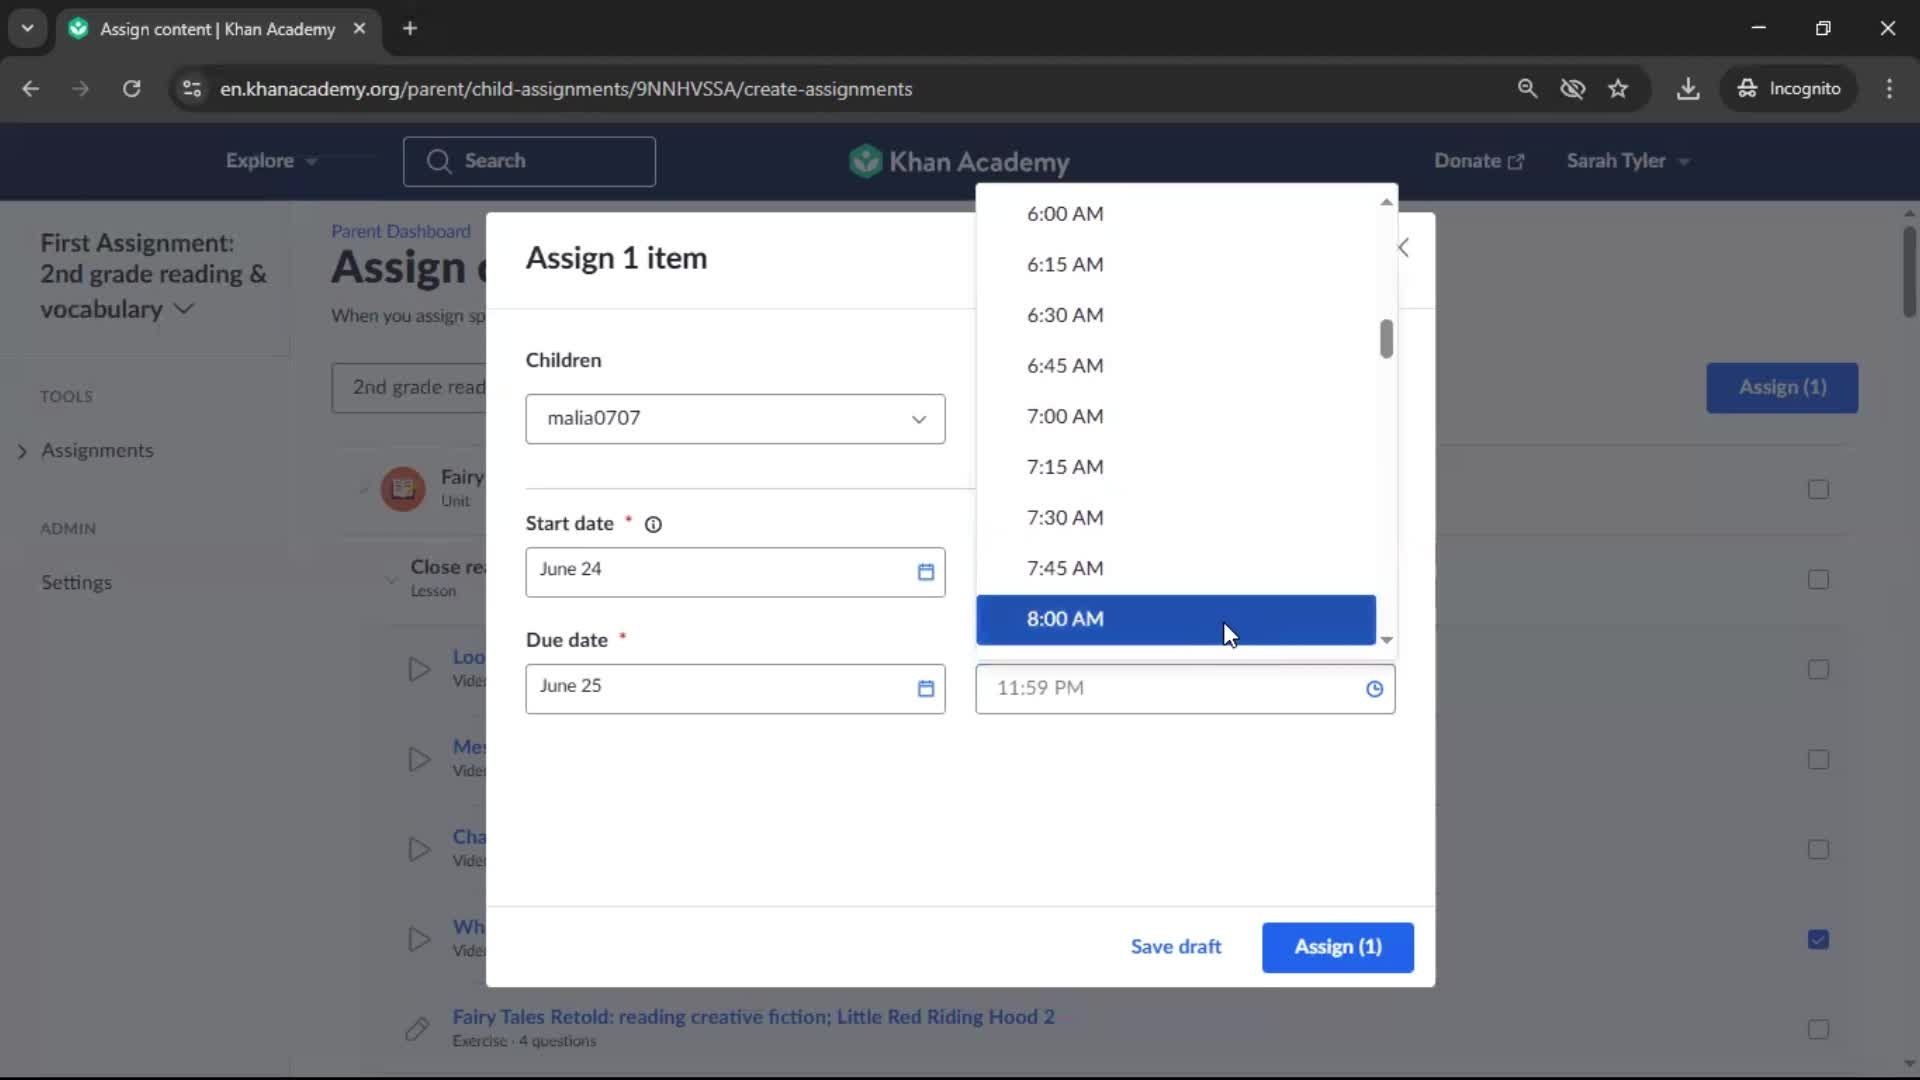Click the Khan Academy logo

coord(959,161)
